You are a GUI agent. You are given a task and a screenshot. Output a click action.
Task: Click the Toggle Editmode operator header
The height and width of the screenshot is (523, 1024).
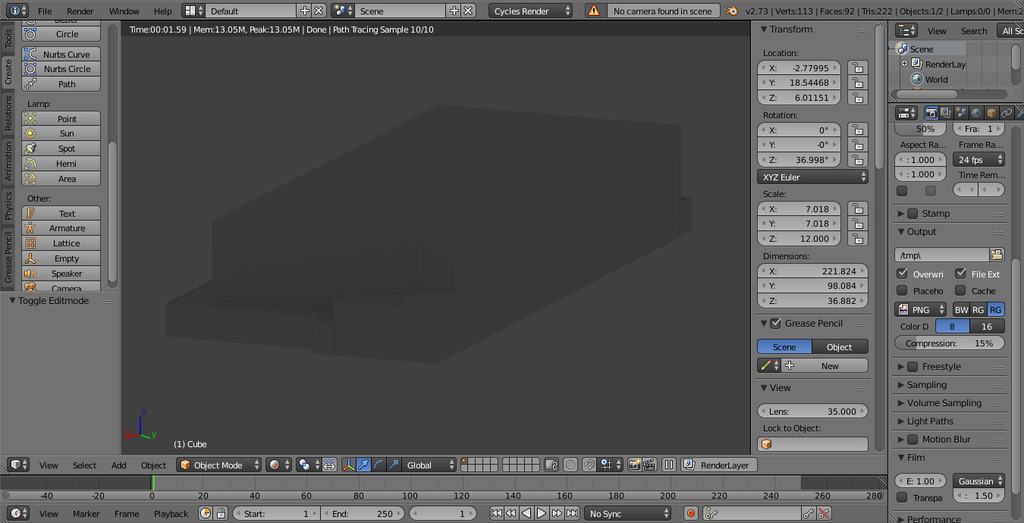54,300
